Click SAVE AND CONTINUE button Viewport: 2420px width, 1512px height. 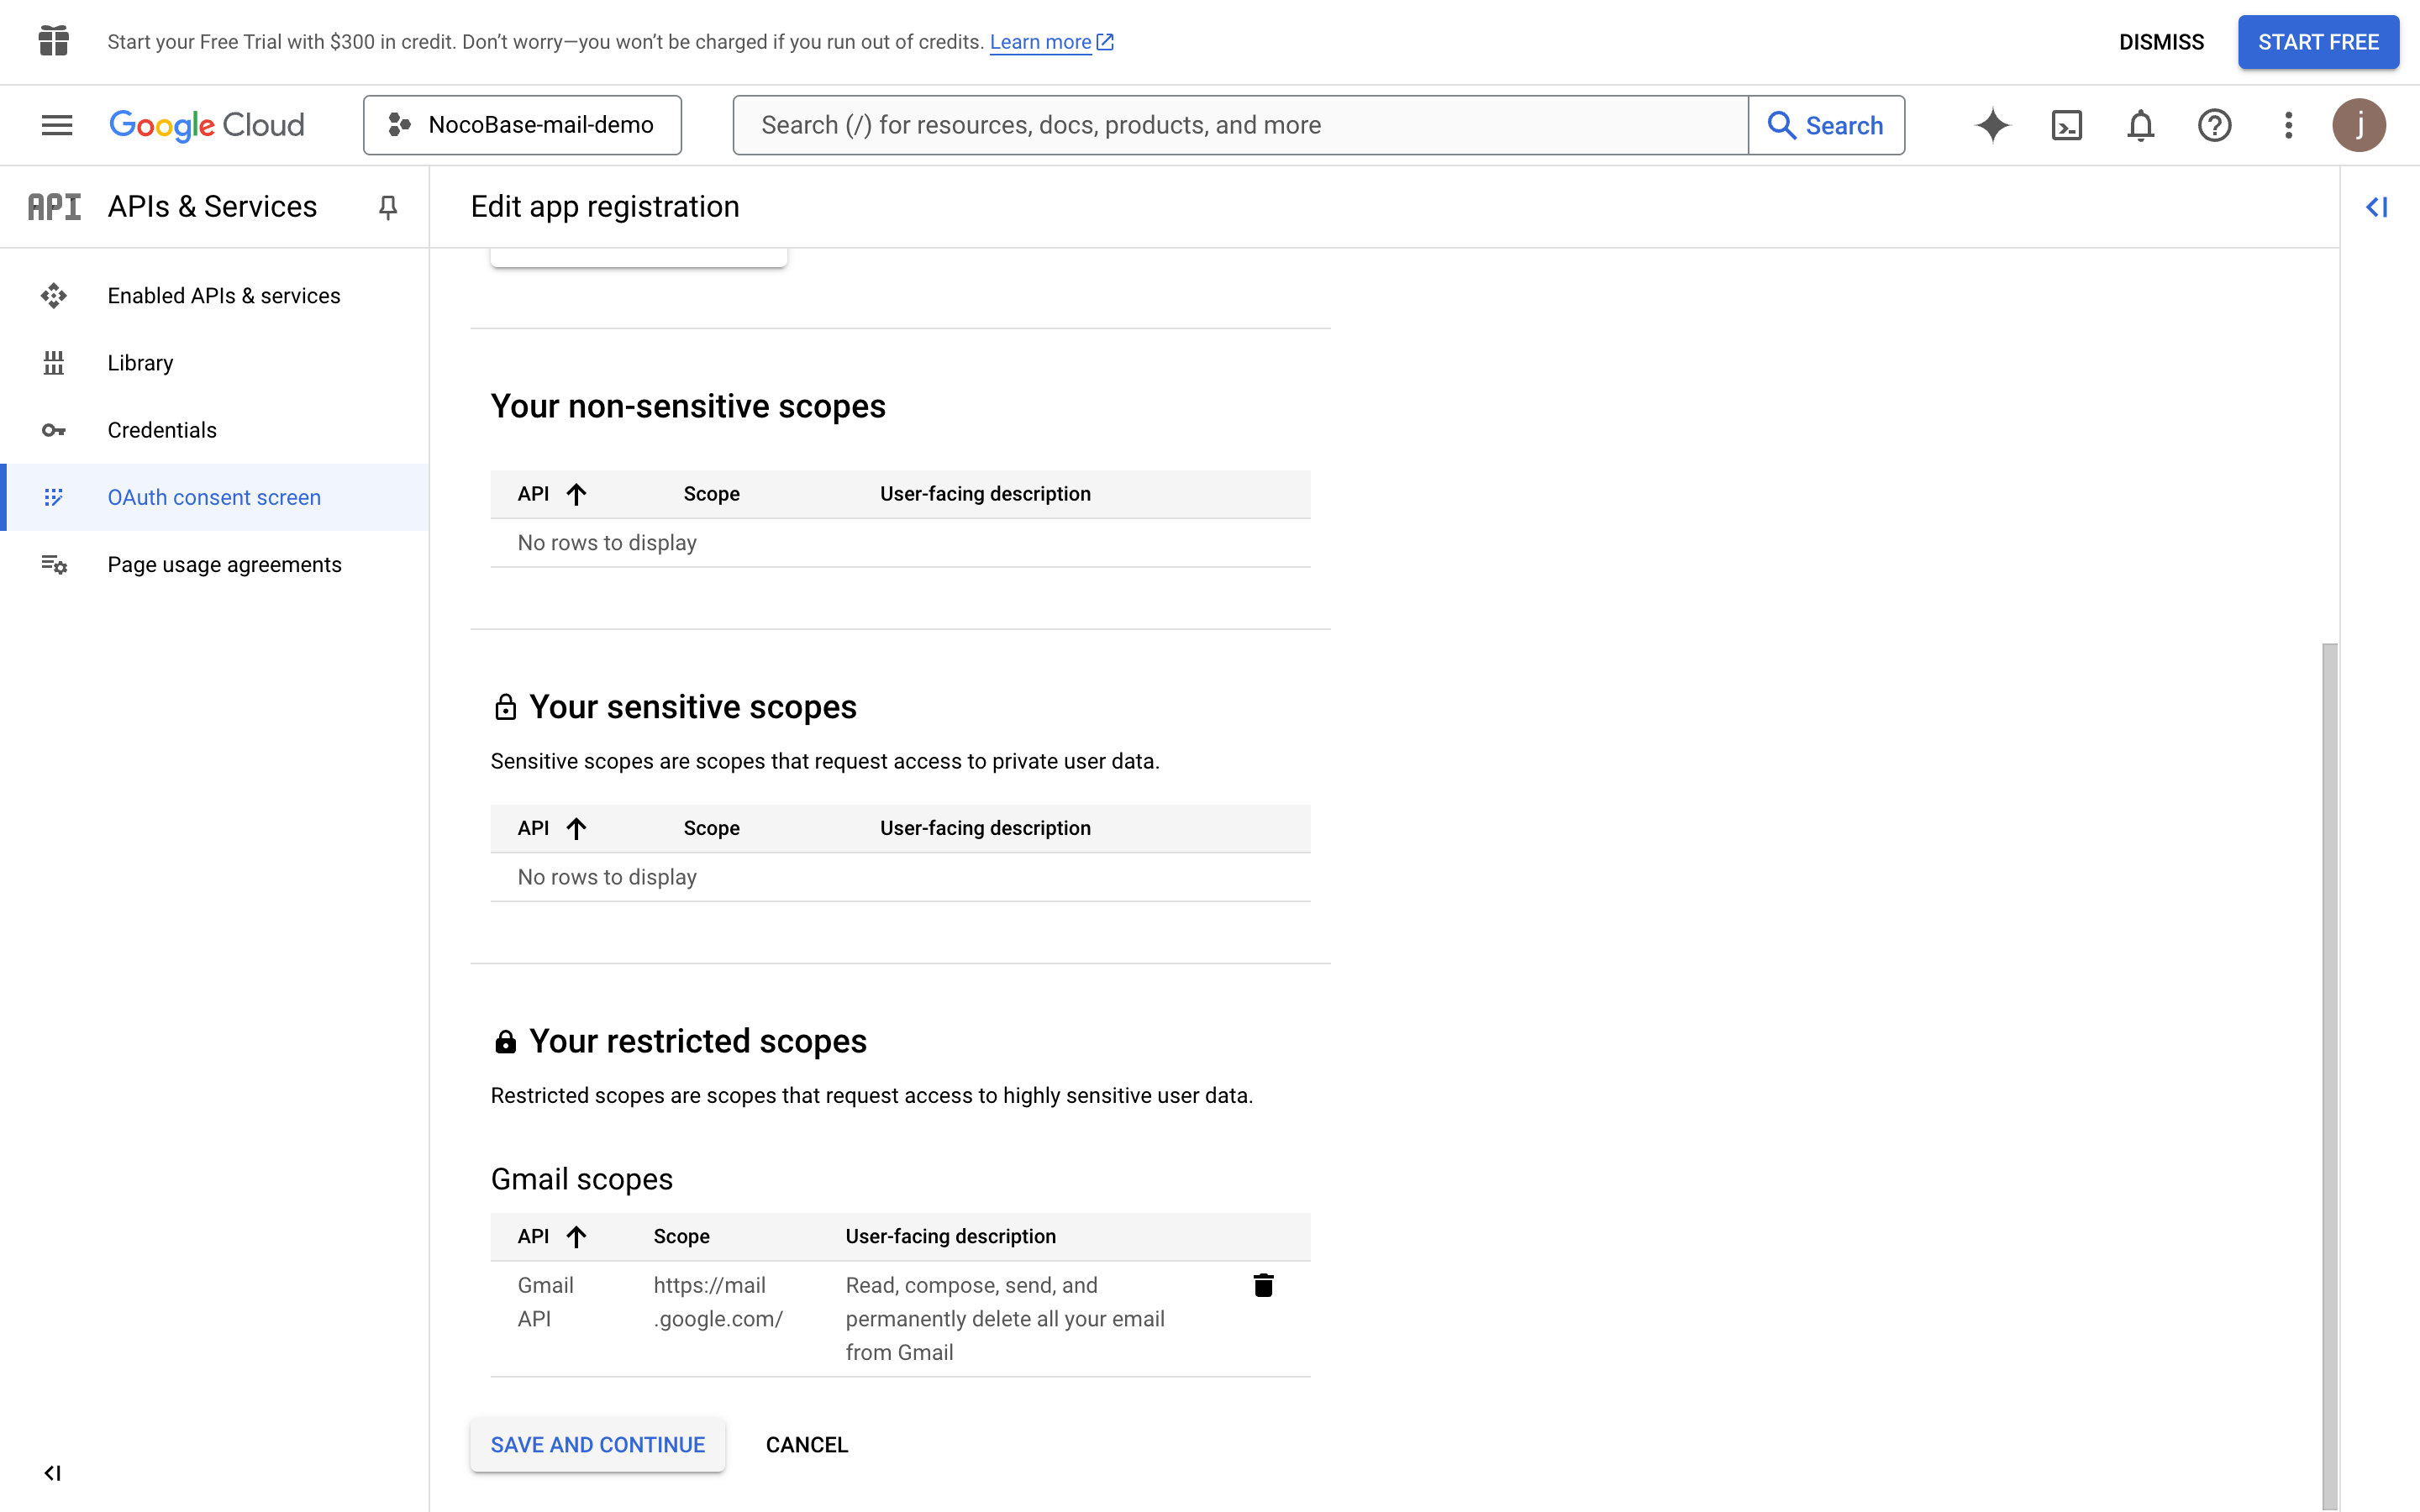point(597,1445)
